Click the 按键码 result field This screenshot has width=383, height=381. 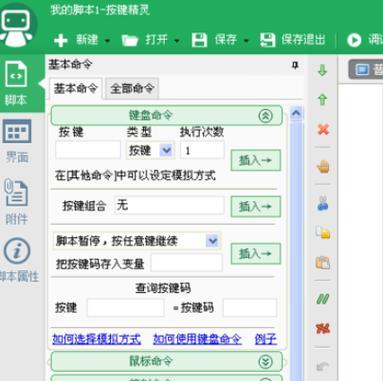tap(250, 307)
